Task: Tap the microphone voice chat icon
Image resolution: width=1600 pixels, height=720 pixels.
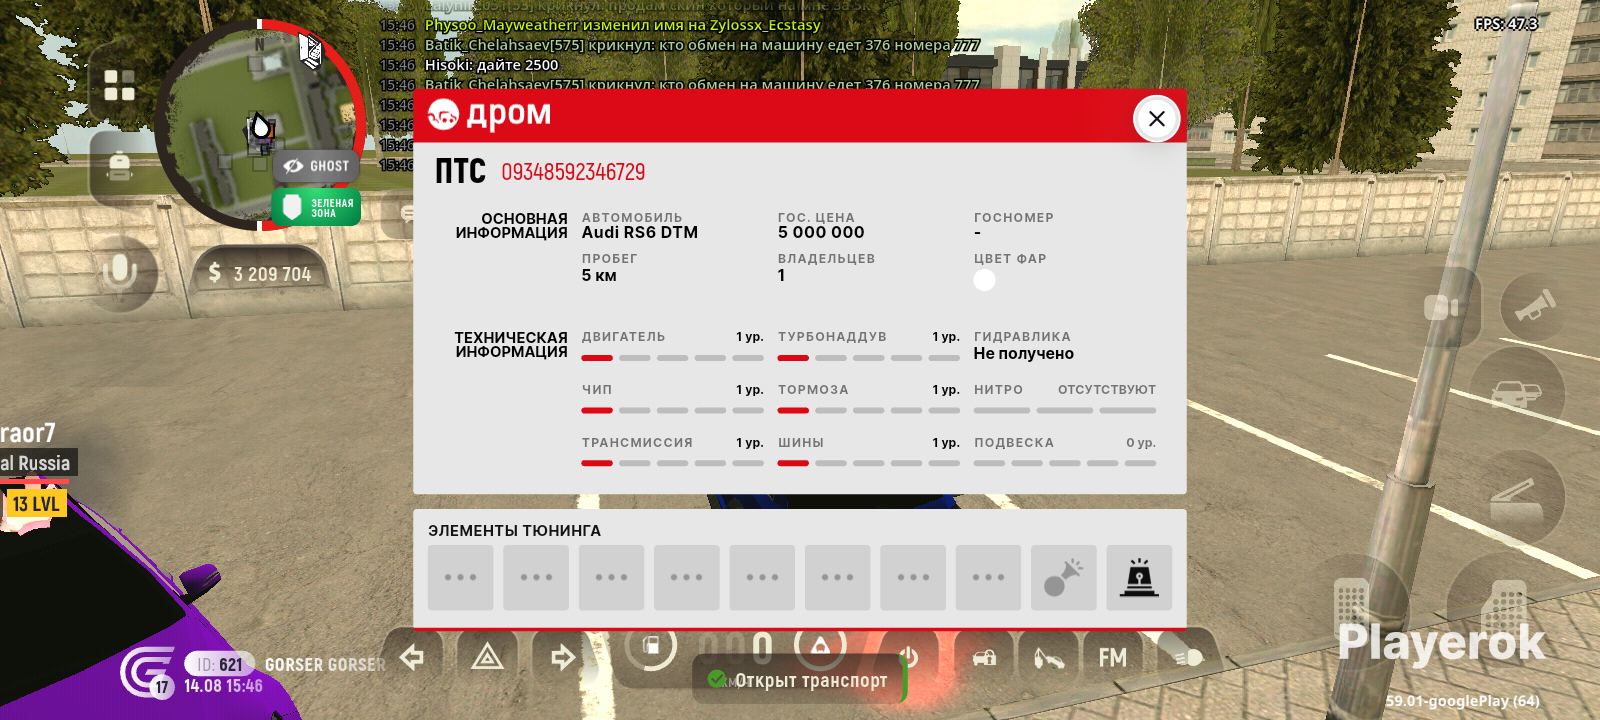Action: tap(119, 271)
